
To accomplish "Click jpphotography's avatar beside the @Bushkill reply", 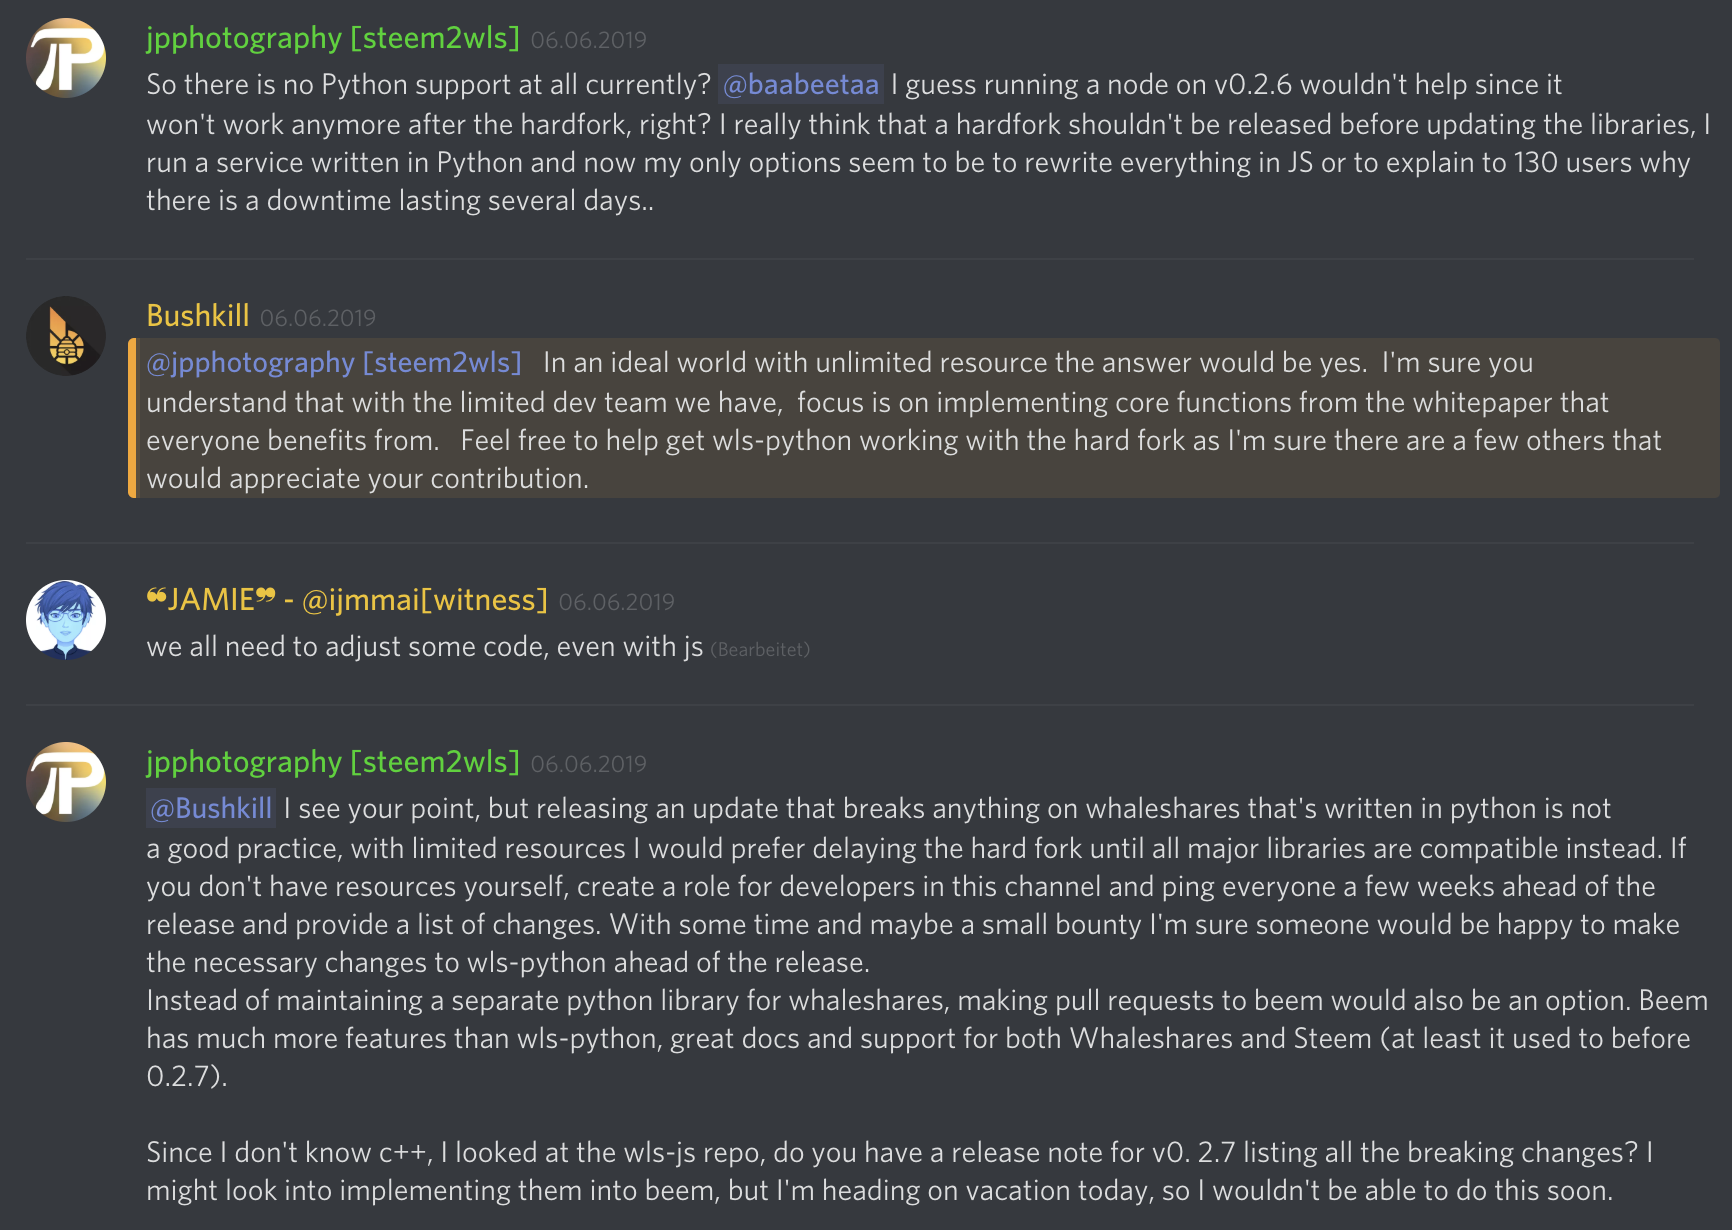I will pos(66,782).
